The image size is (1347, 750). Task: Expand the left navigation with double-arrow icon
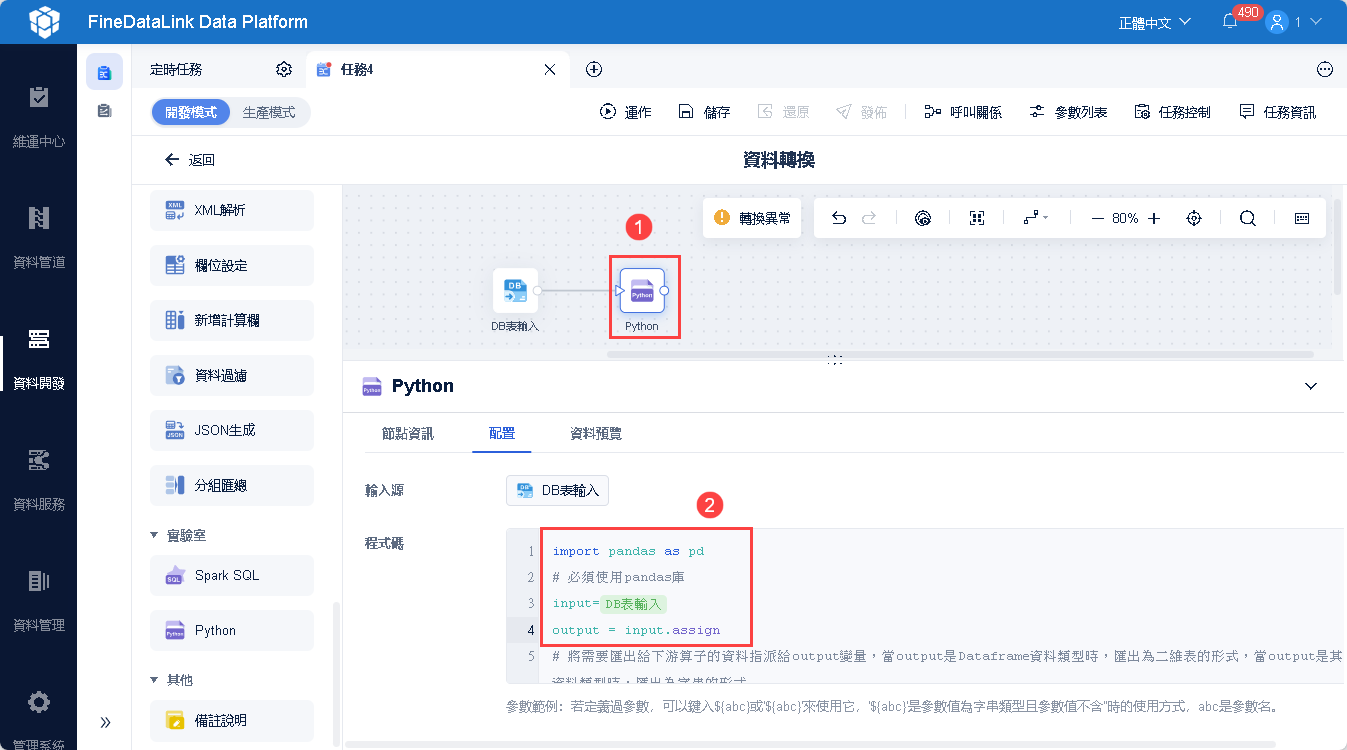[x=105, y=722]
